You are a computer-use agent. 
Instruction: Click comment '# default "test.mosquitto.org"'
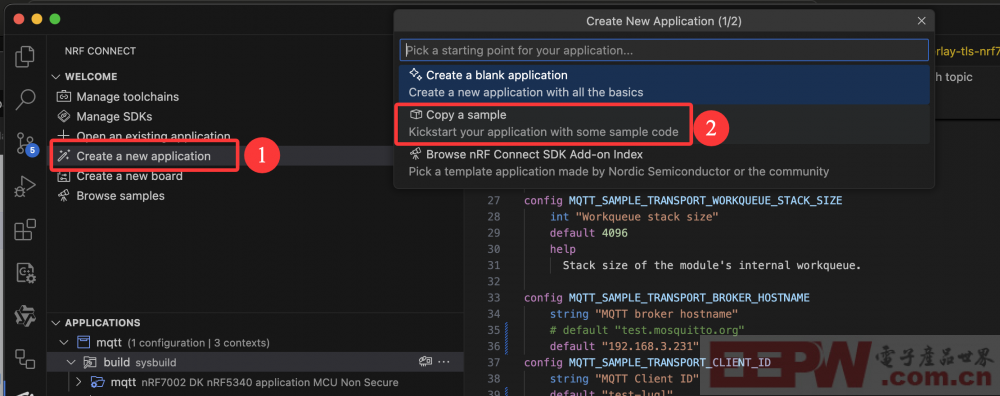(647, 330)
